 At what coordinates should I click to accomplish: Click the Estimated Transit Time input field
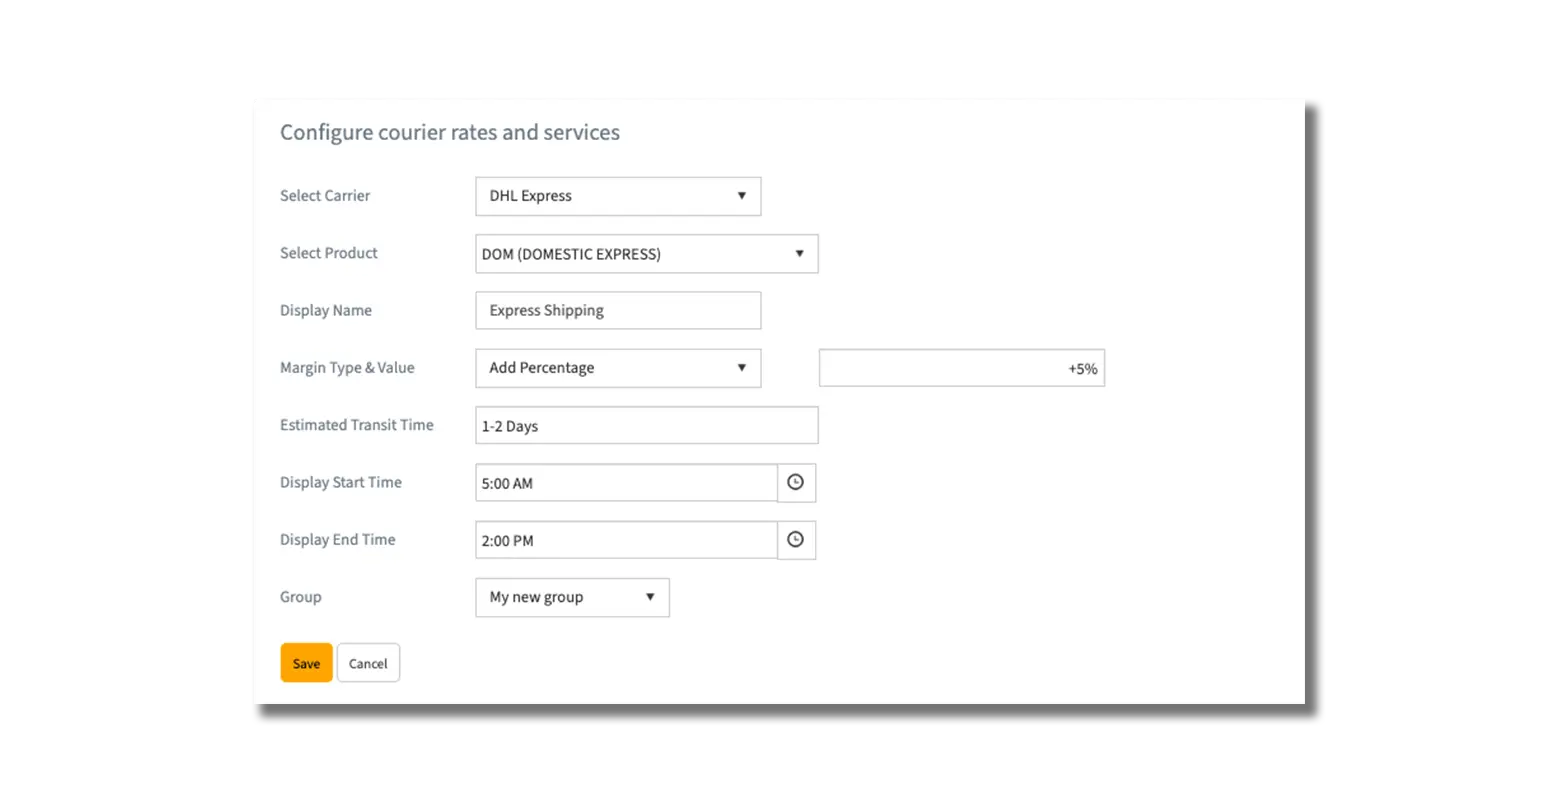(x=646, y=426)
